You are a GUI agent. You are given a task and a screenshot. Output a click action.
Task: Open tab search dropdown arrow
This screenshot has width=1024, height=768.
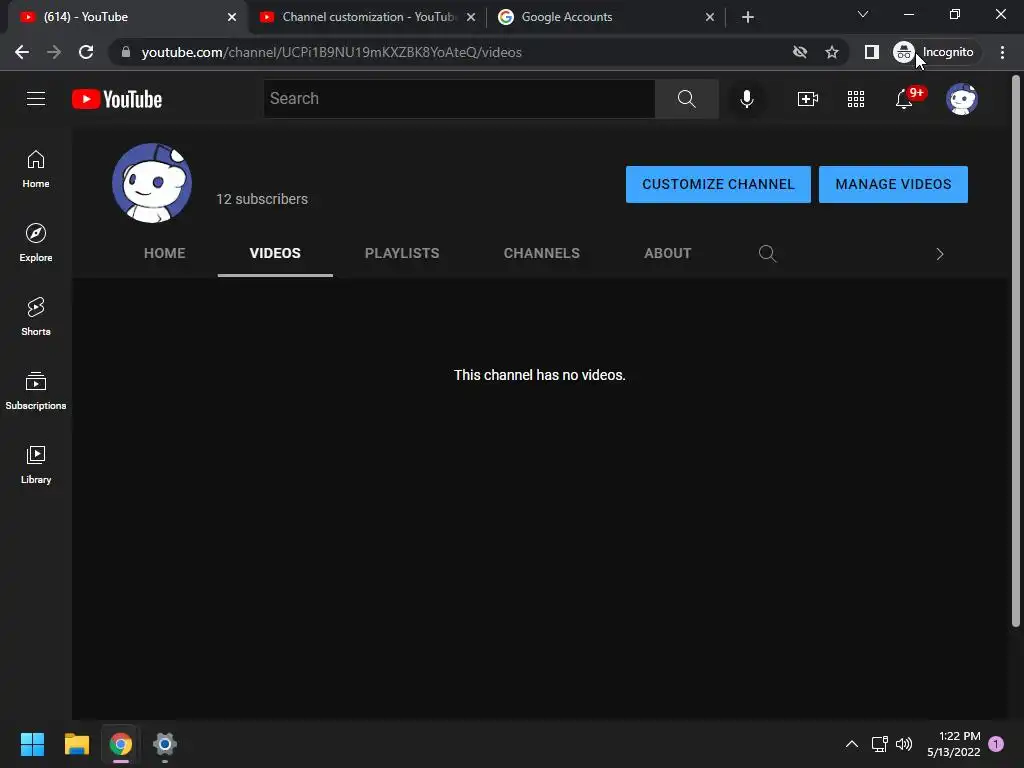[x=863, y=14]
